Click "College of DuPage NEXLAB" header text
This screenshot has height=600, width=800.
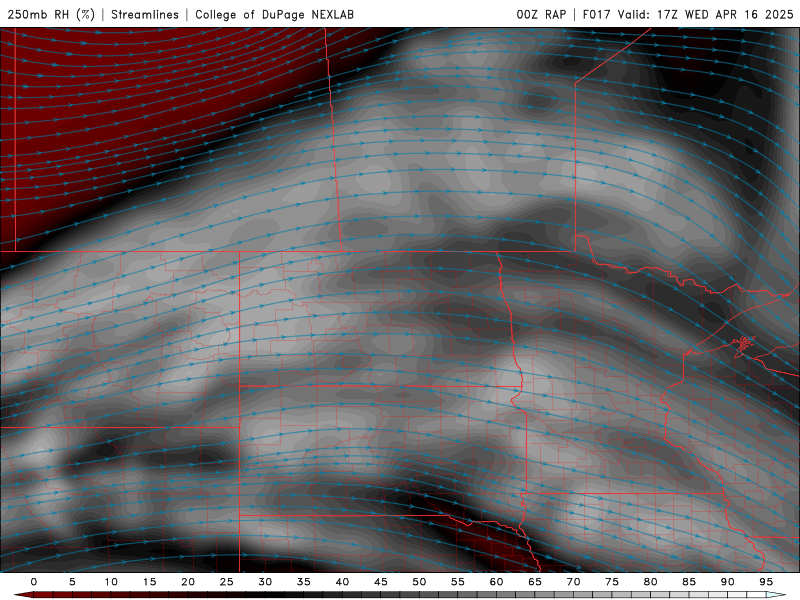pos(274,14)
